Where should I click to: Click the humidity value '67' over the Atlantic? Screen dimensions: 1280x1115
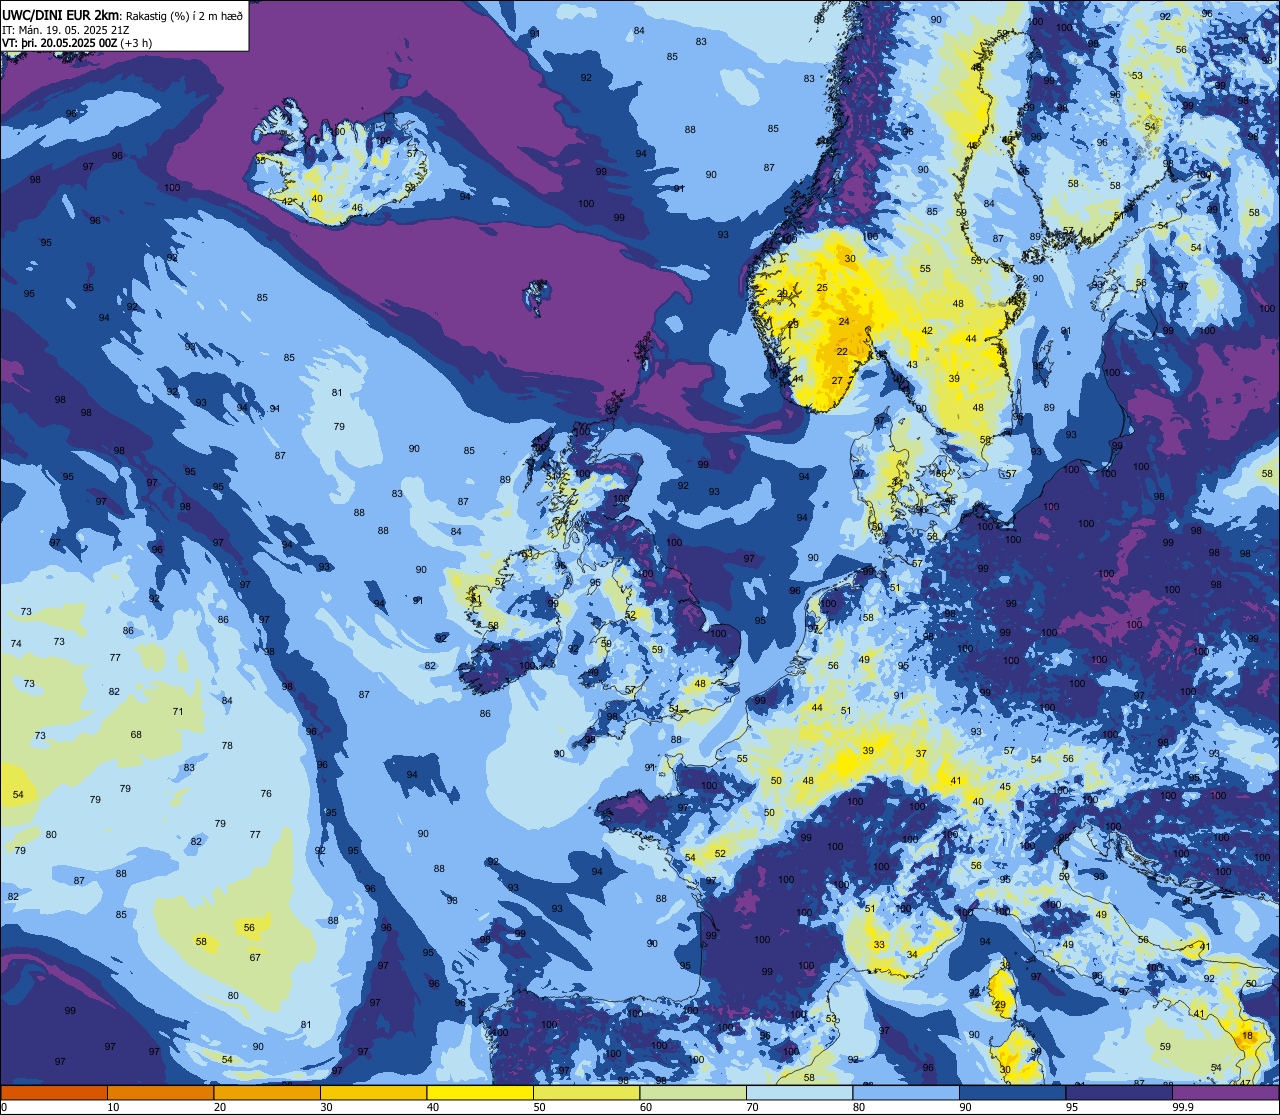tap(255, 958)
